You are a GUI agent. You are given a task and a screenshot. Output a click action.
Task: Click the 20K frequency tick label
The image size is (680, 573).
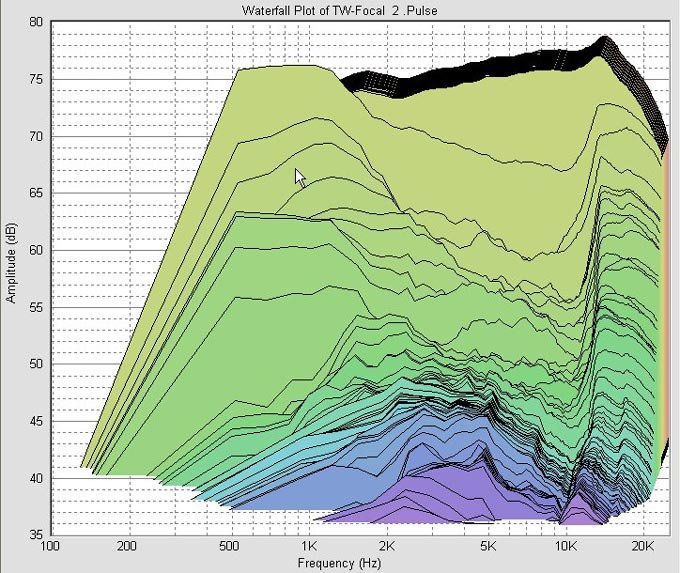pos(643,547)
